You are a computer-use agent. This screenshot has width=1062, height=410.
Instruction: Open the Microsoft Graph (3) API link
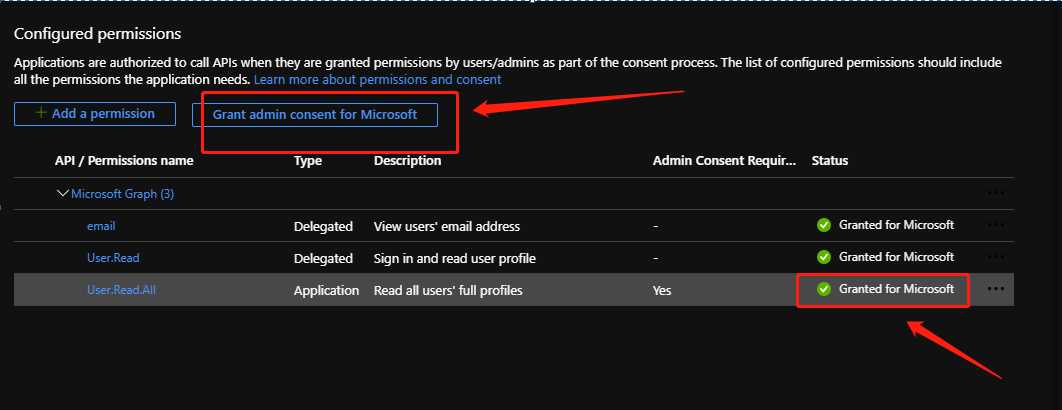pos(123,194)
